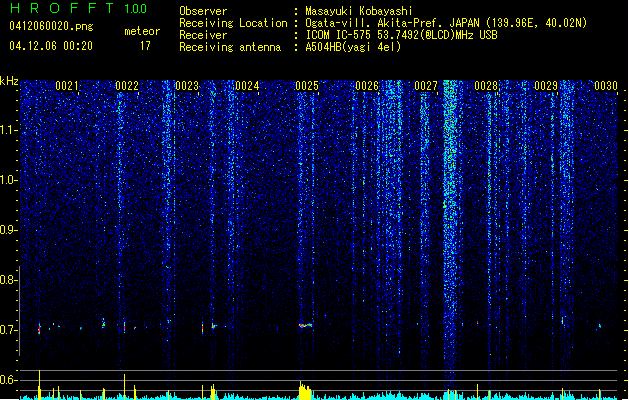
Task: Select observer name Masayuki Kobayashi
Action: pos(359,11)
